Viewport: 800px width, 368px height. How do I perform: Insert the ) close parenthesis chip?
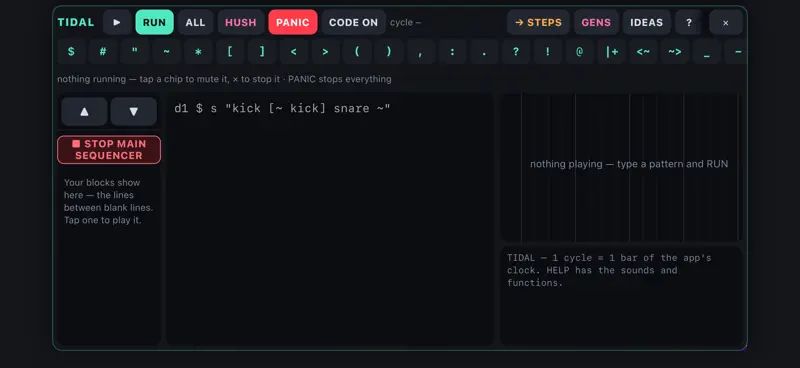click(388, 52)
